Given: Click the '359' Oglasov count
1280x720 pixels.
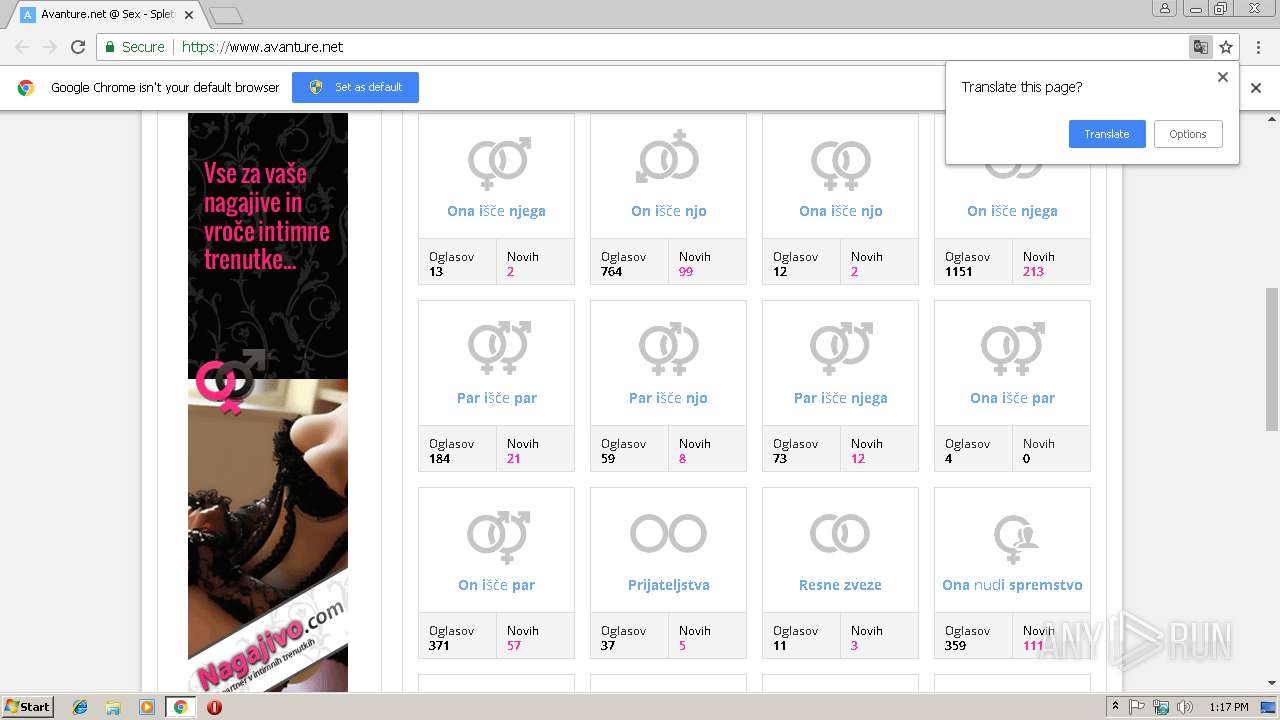Looking at the screenshot, I should pos(956,645).
